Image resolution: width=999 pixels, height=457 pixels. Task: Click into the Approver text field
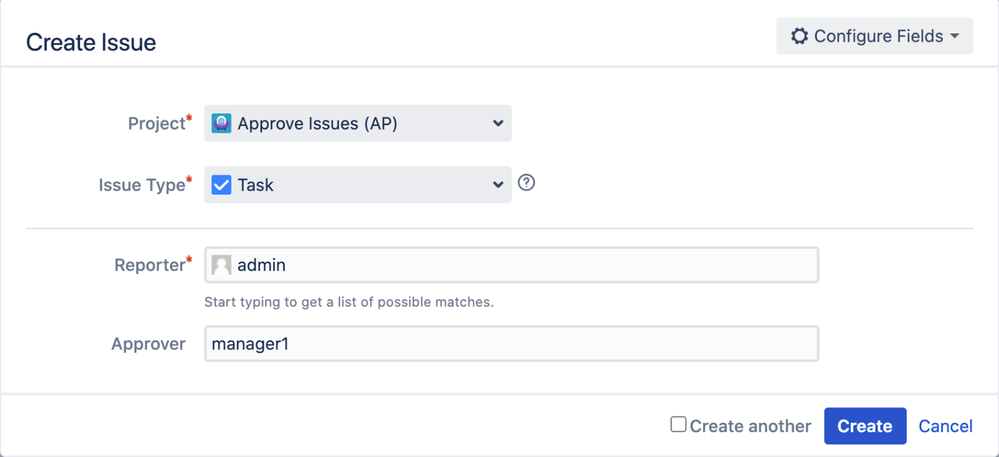point(511,344)
